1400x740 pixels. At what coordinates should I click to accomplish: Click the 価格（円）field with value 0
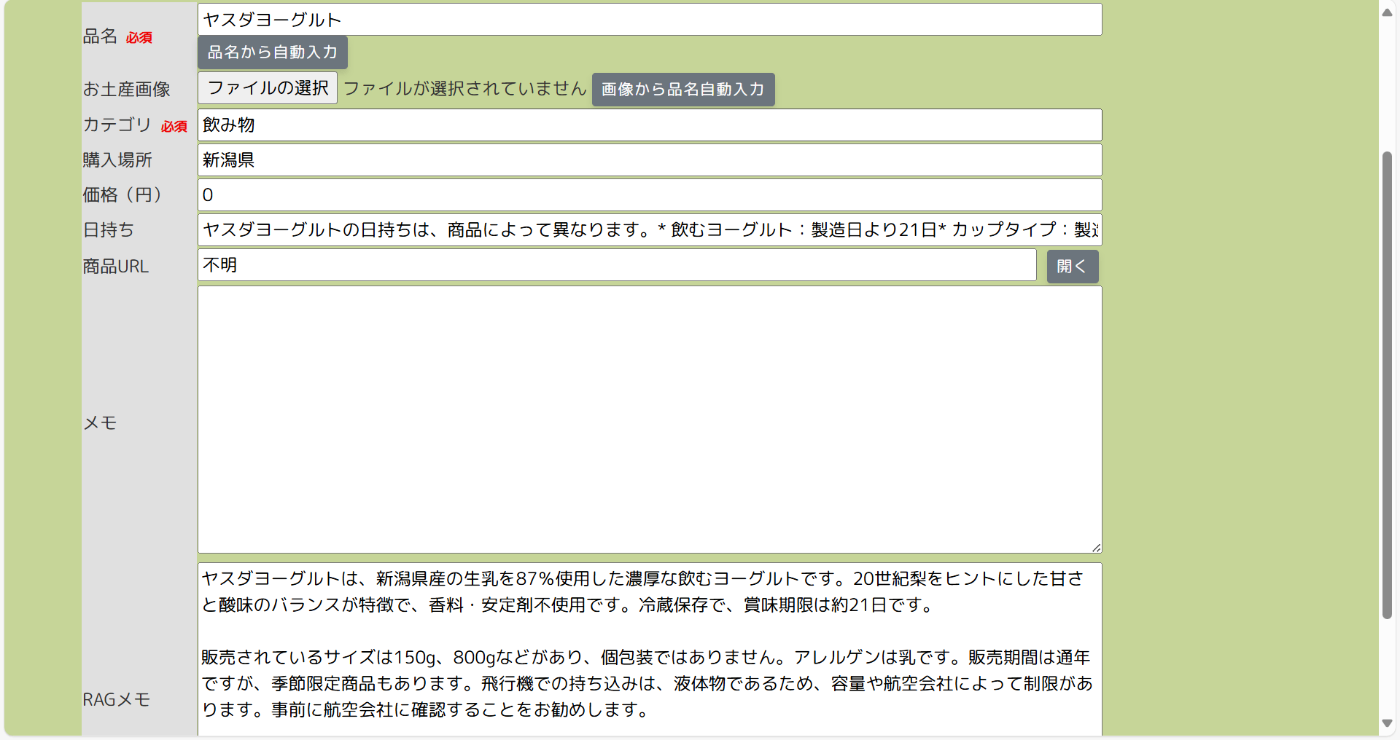(x=649, y=195)
